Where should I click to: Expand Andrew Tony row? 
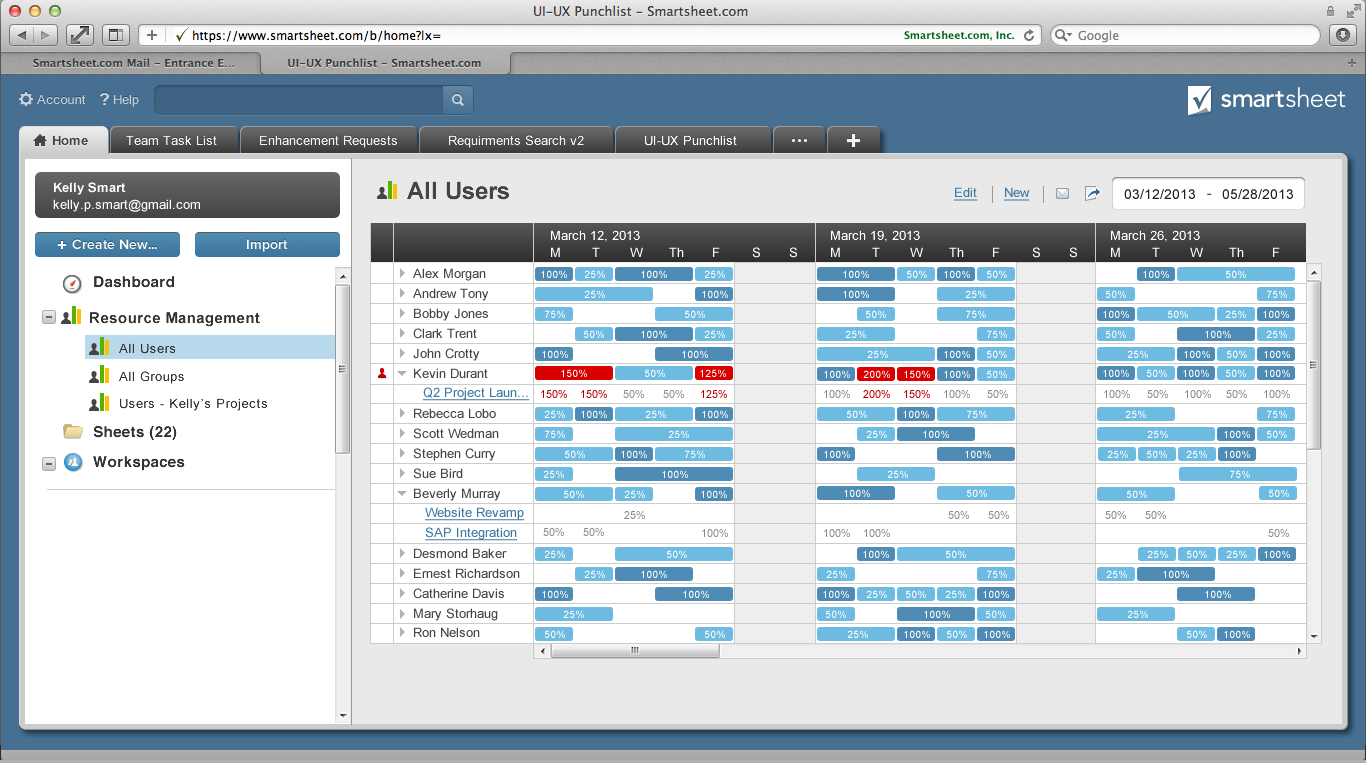[402, 293]
